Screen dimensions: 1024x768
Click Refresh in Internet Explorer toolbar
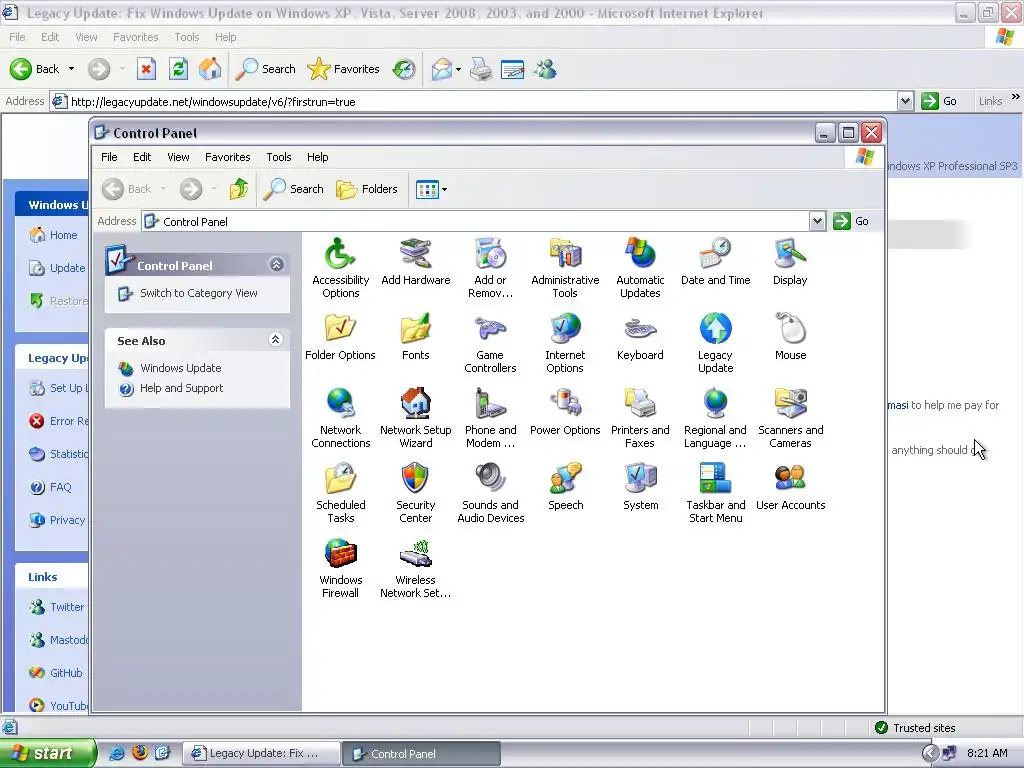178,69
